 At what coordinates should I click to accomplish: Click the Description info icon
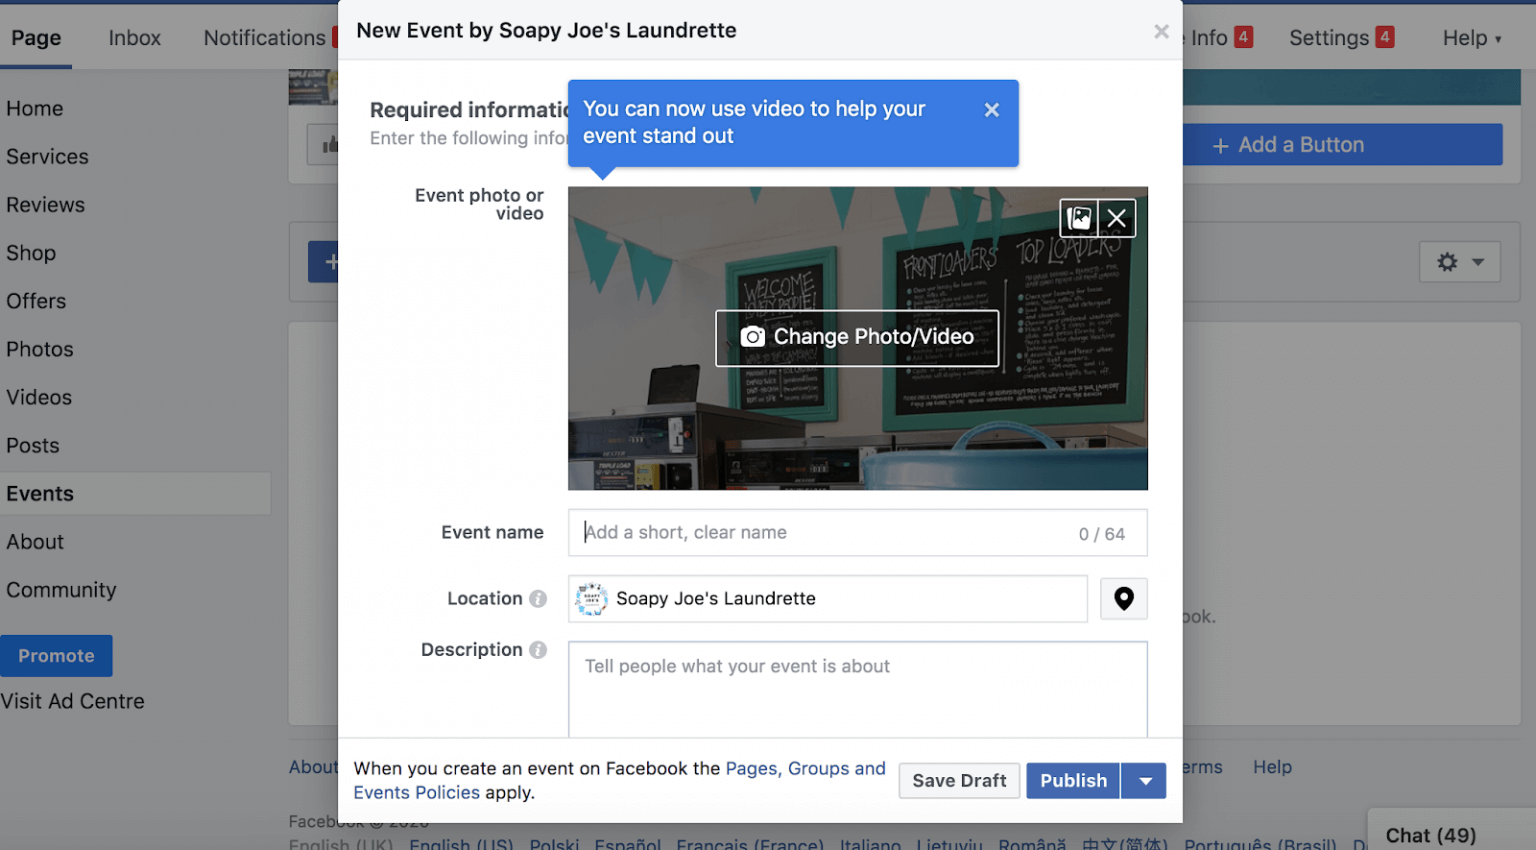[x=538, y=650]
